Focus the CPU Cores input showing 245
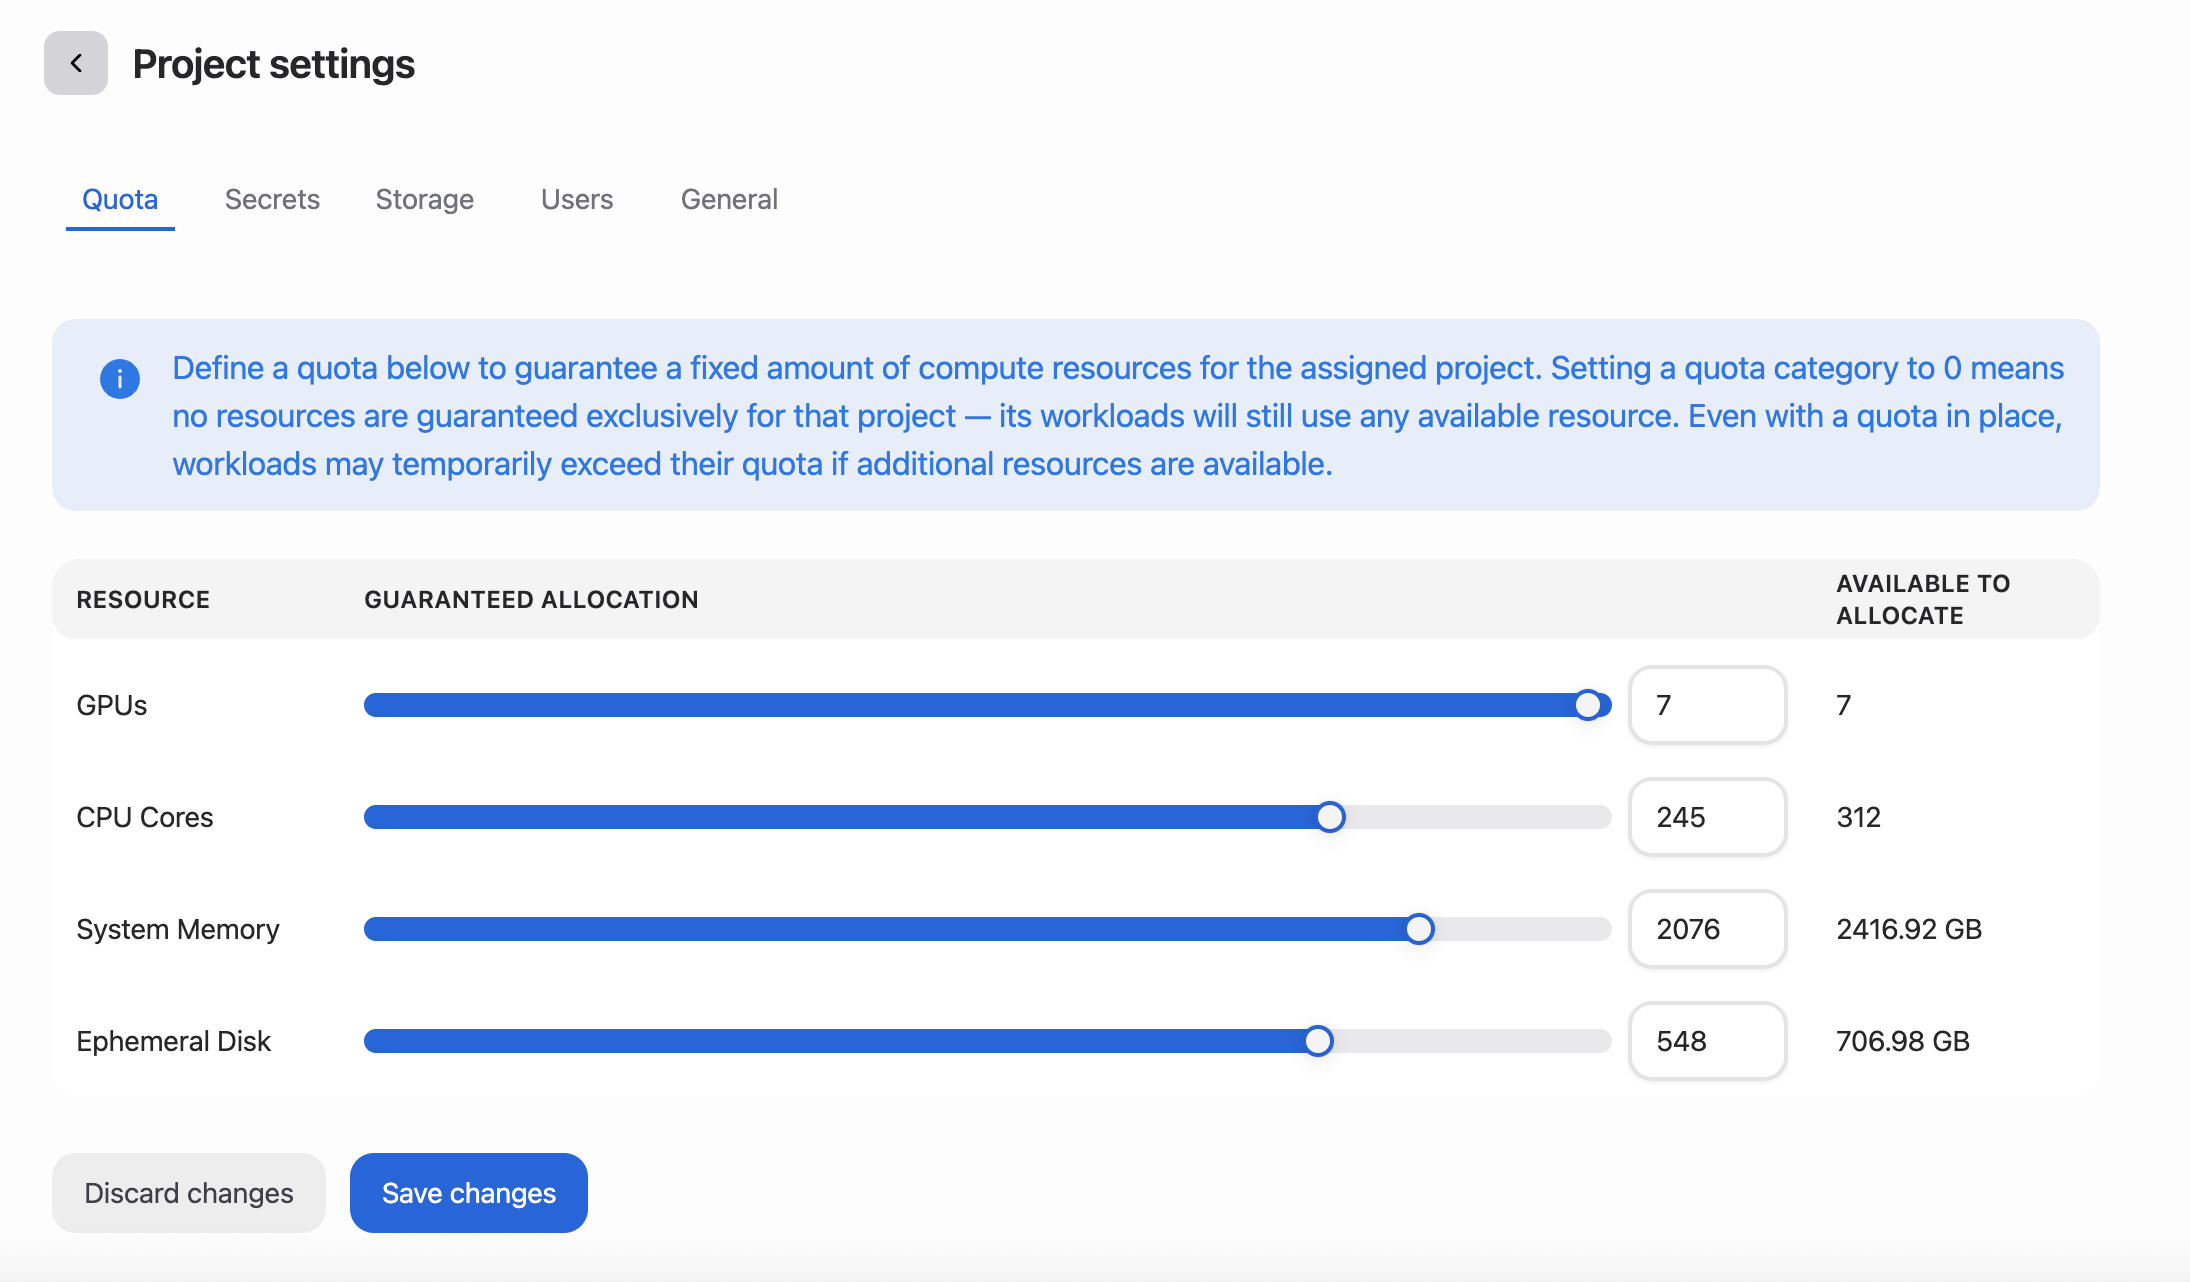The height and width of the screenshot is (1282, 2190). pyautogui.click(x=1707, y=817)
